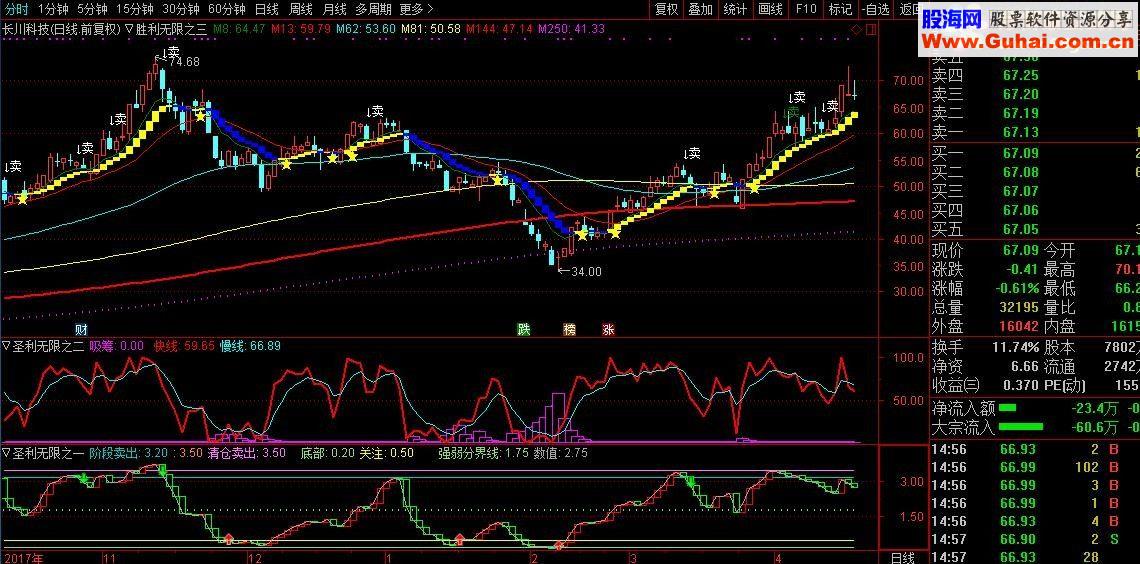Switch to the 分时 tab

pos(16,9)
